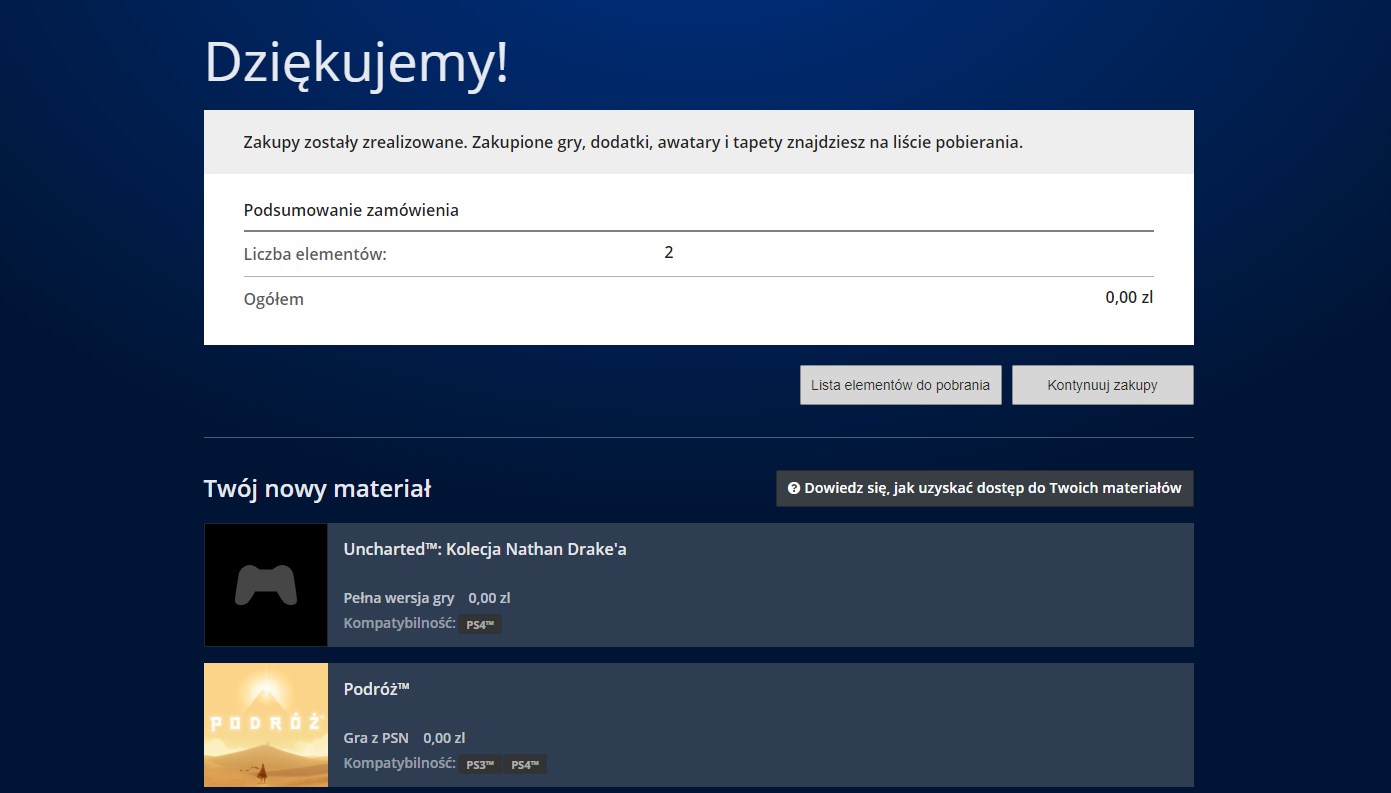Click Pełna wersja gry label
Image resolution: width=1391 pixels, height=793 pixels.
[x=399, y=598]
